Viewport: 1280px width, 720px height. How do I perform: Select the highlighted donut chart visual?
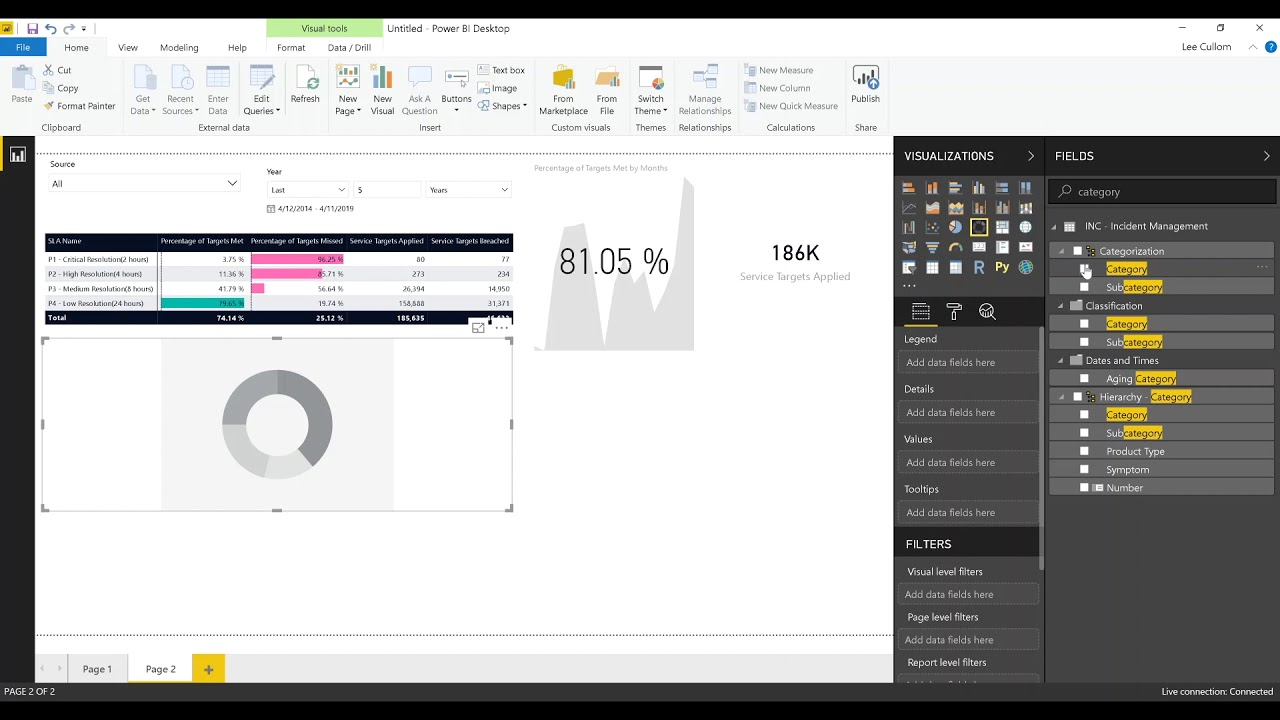979,228
